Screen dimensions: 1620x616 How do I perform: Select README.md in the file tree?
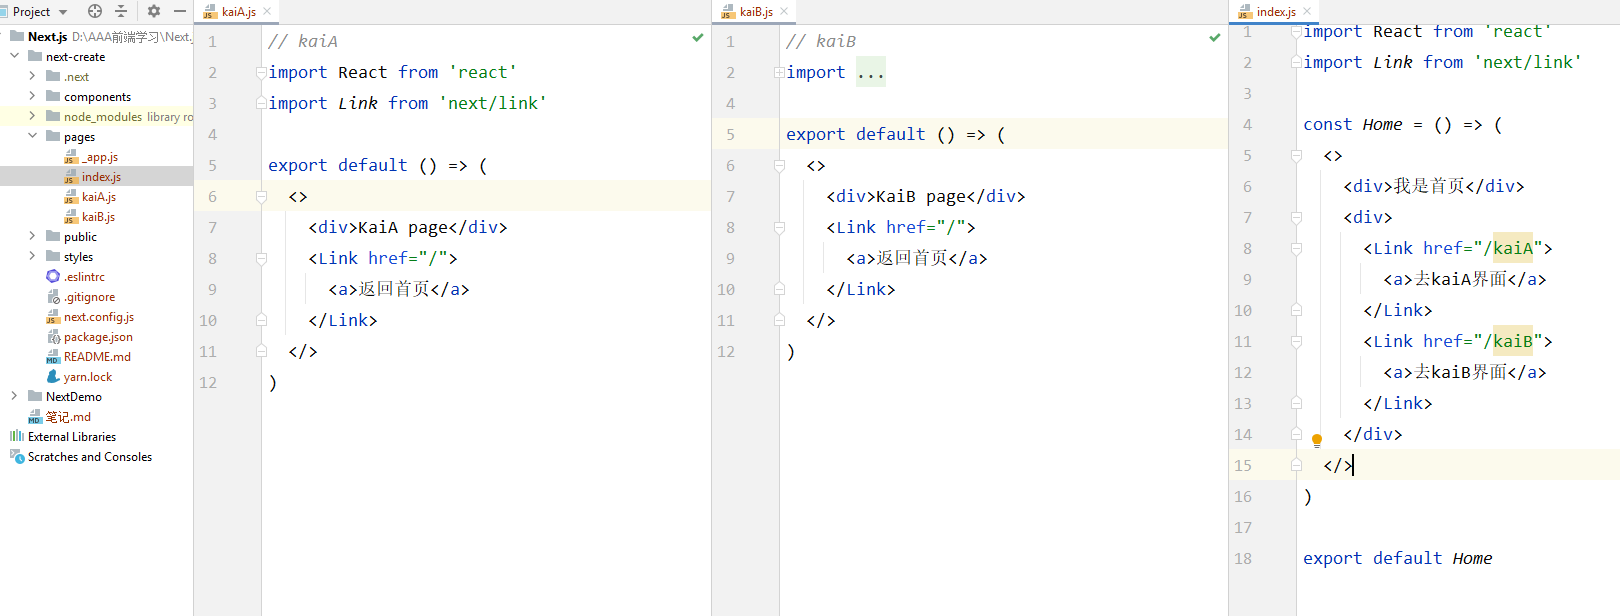97,357
